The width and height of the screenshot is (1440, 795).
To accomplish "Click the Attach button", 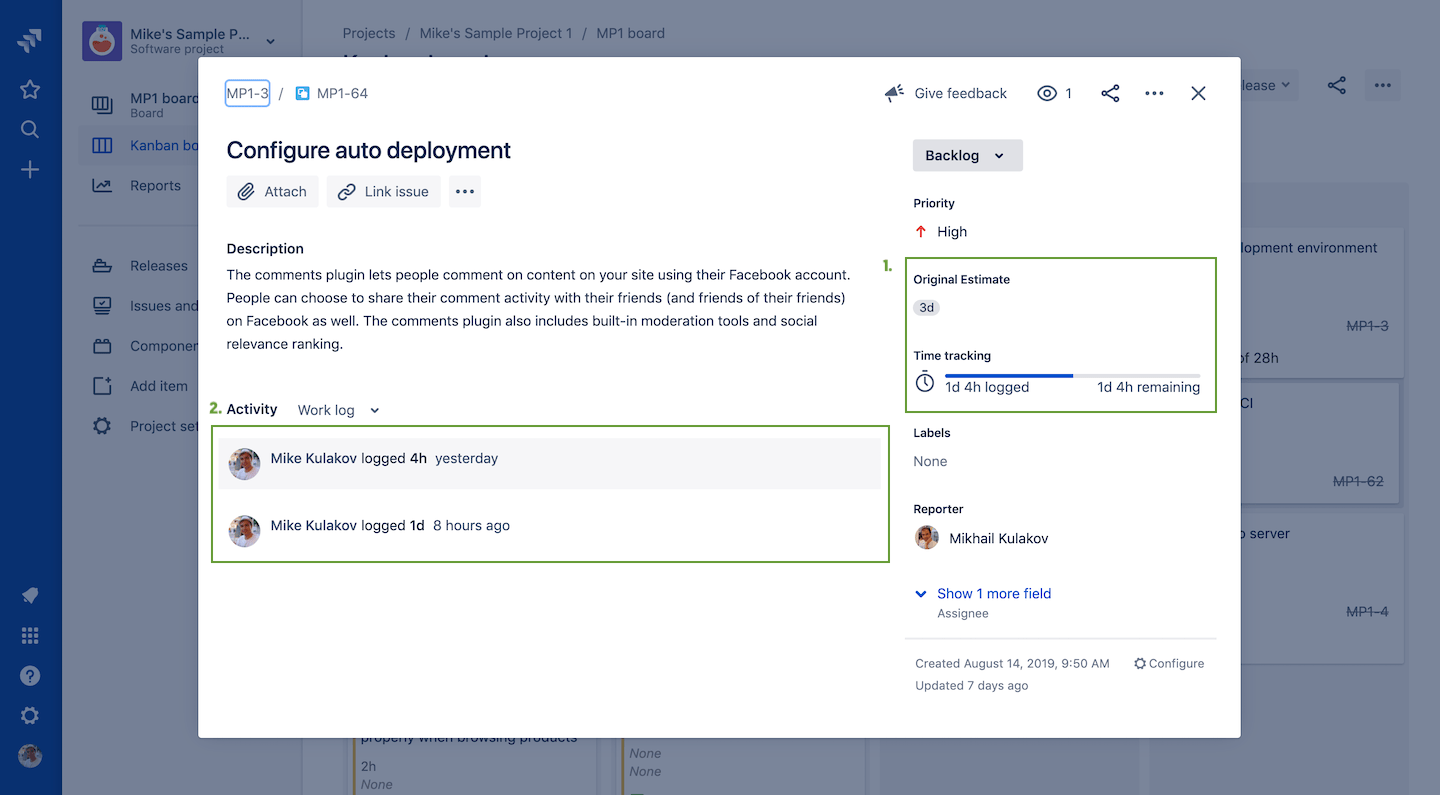I will (x=273, y=192).
